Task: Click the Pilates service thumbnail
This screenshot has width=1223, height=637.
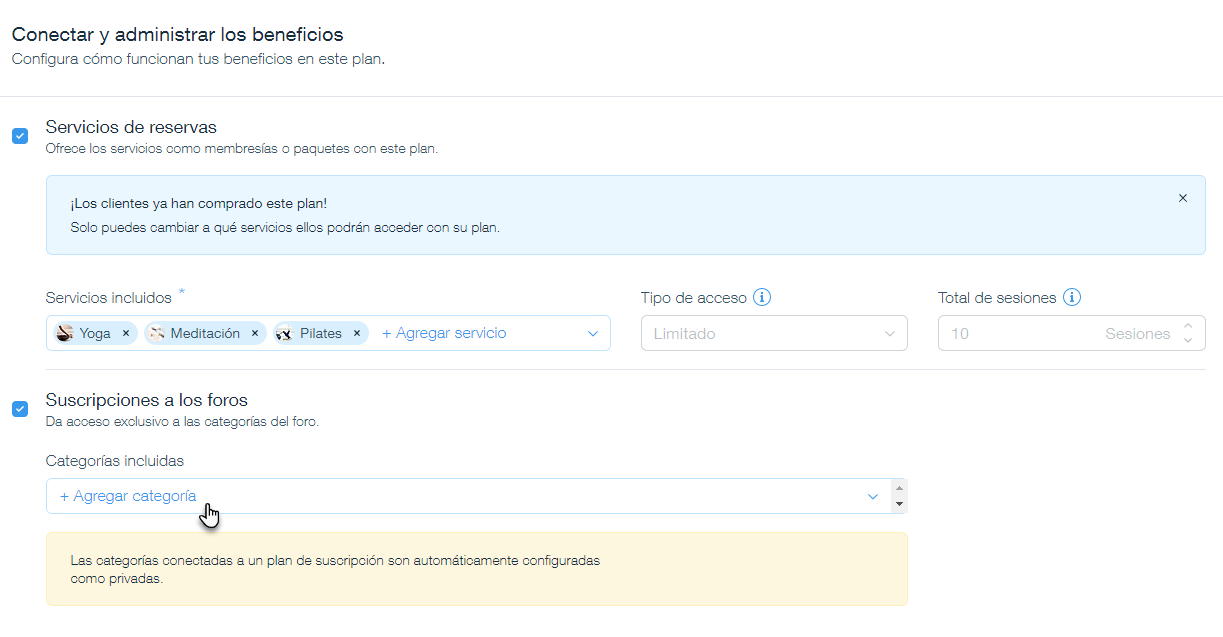Action: coord(284,333)
